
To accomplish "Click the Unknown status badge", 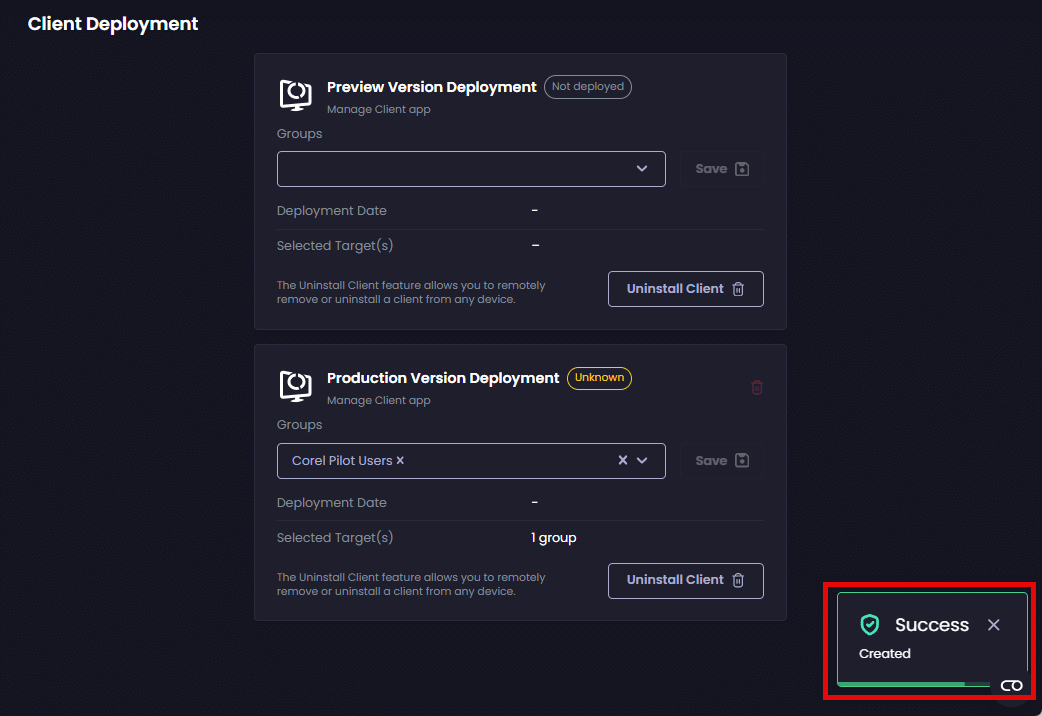I will [x=599, y=378].
